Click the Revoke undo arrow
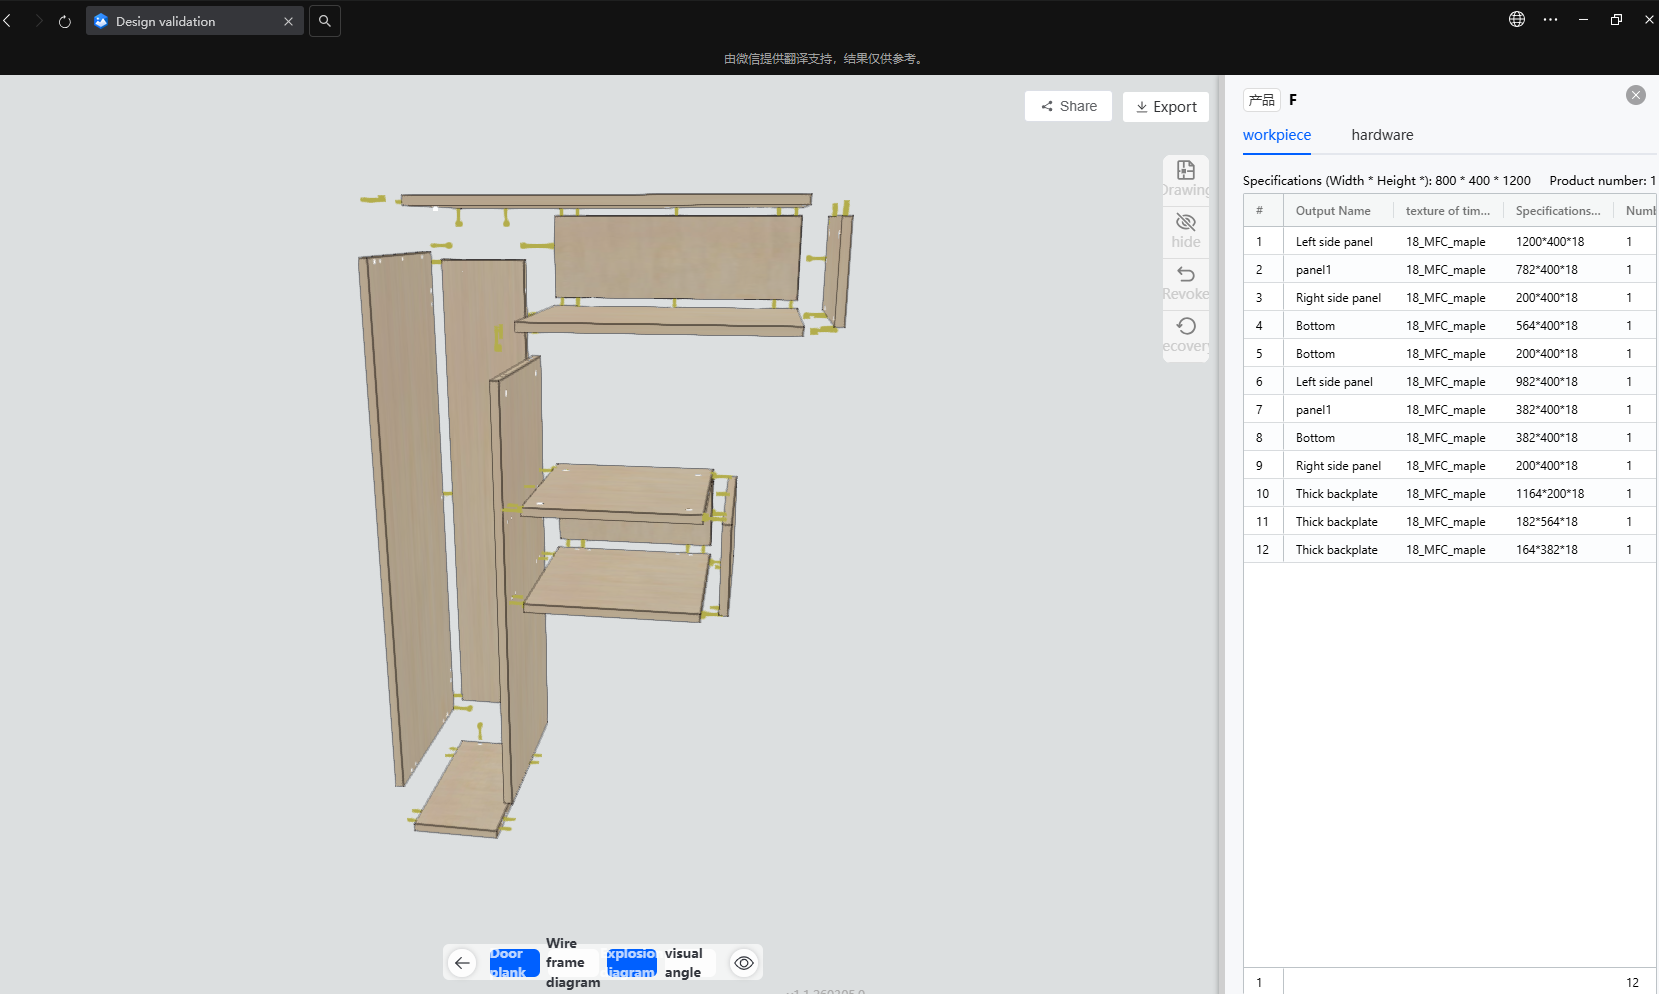The height and width of the screenshot is (994, 1659). point(1186,274)
